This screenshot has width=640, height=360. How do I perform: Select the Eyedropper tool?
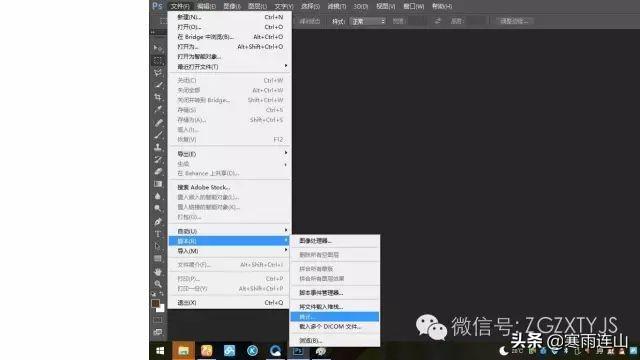pos(158,109)
